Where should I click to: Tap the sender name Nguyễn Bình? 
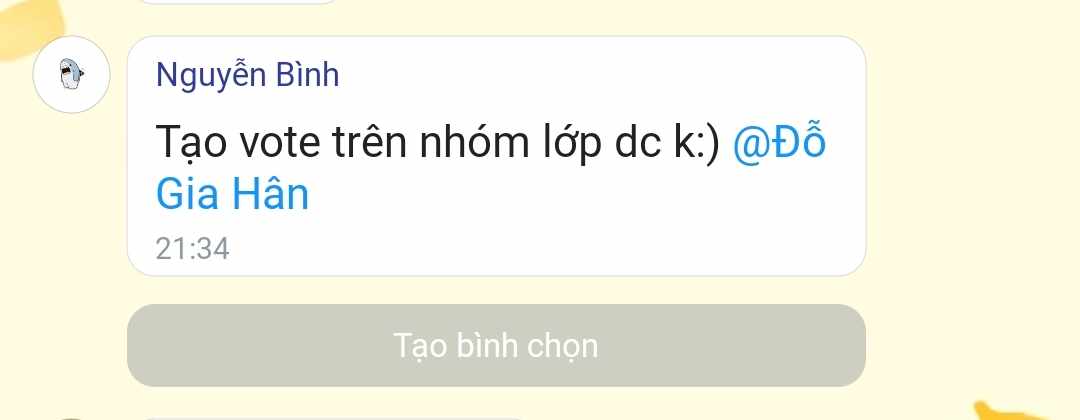click(247, 74)
